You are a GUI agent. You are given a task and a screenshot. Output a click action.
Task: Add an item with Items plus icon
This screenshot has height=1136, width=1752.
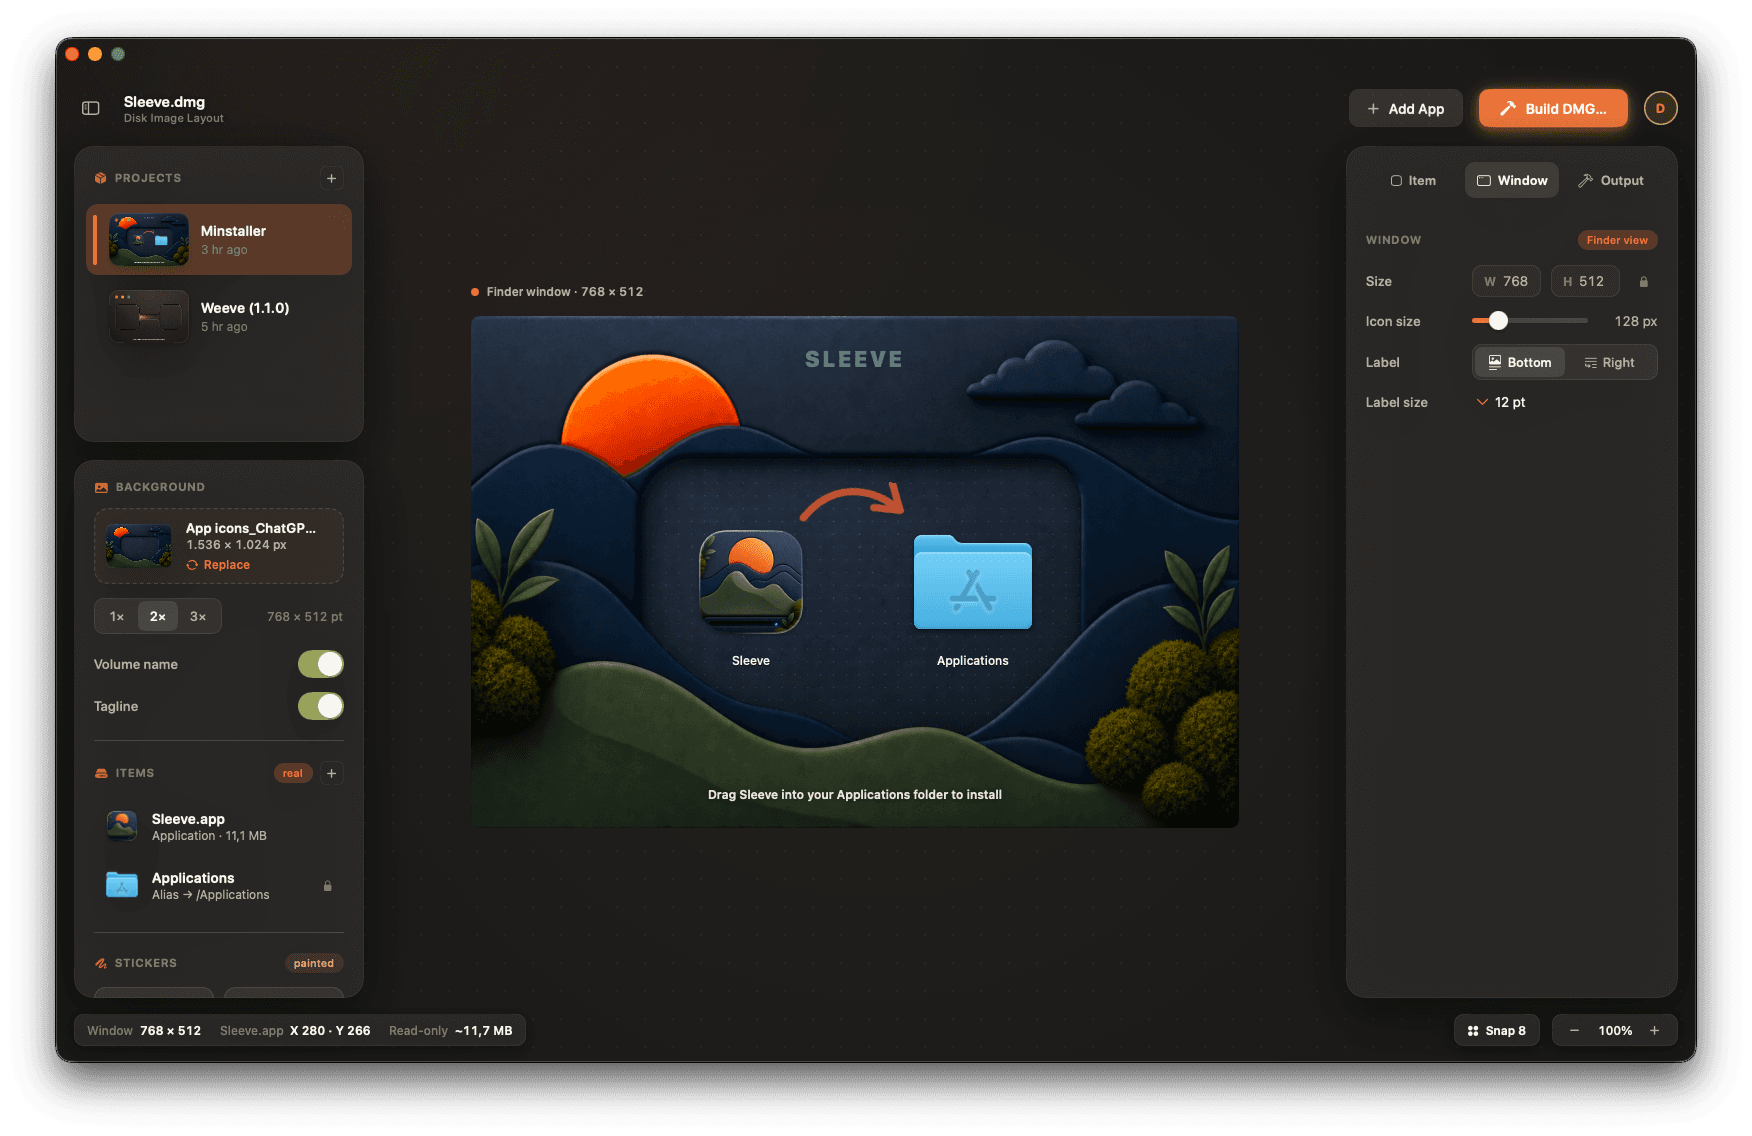[332, 773]
